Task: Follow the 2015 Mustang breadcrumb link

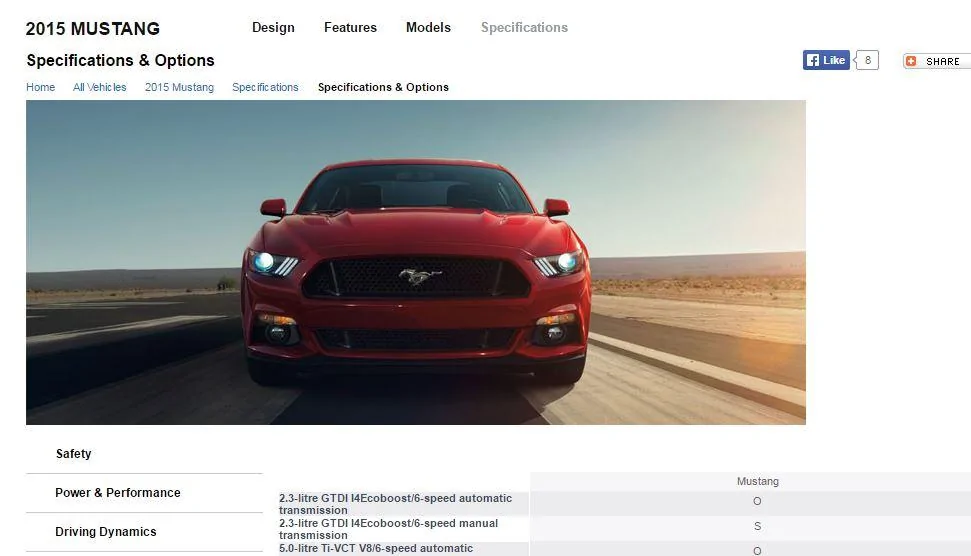Action: click(180, 87)
